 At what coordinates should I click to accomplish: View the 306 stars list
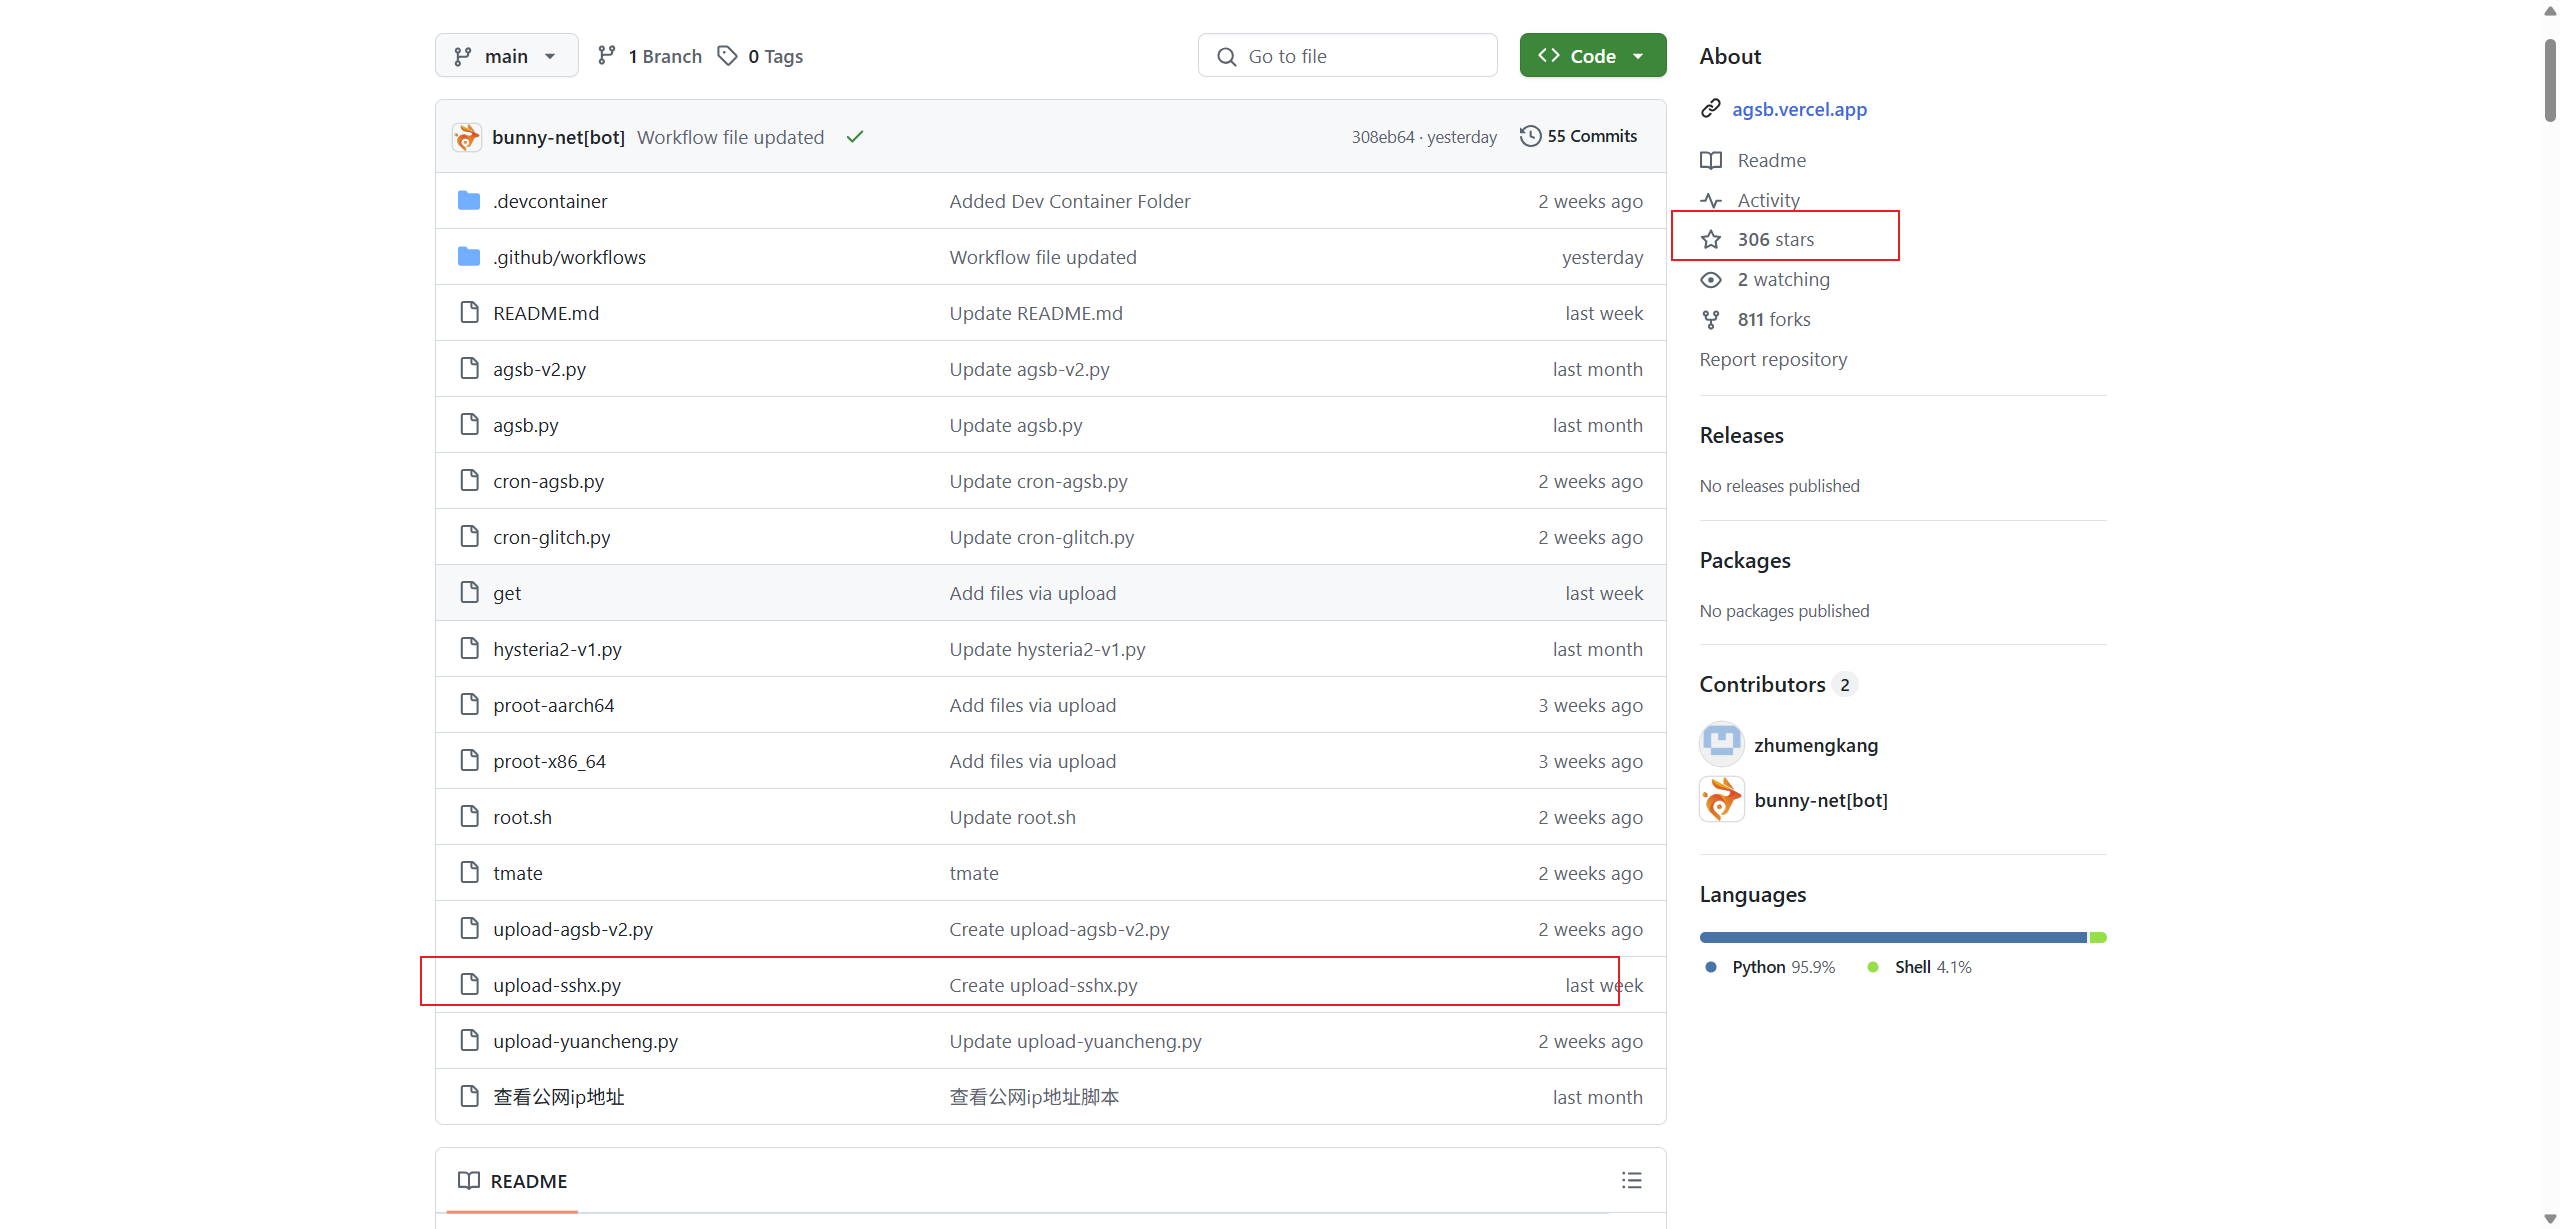click(x=1775, y=239)
